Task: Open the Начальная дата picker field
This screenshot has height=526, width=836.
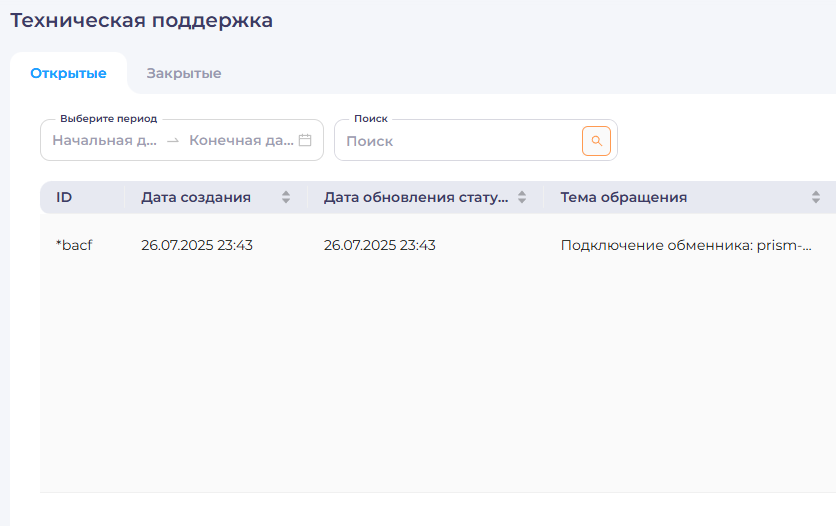Action: [x=105, y=141]
